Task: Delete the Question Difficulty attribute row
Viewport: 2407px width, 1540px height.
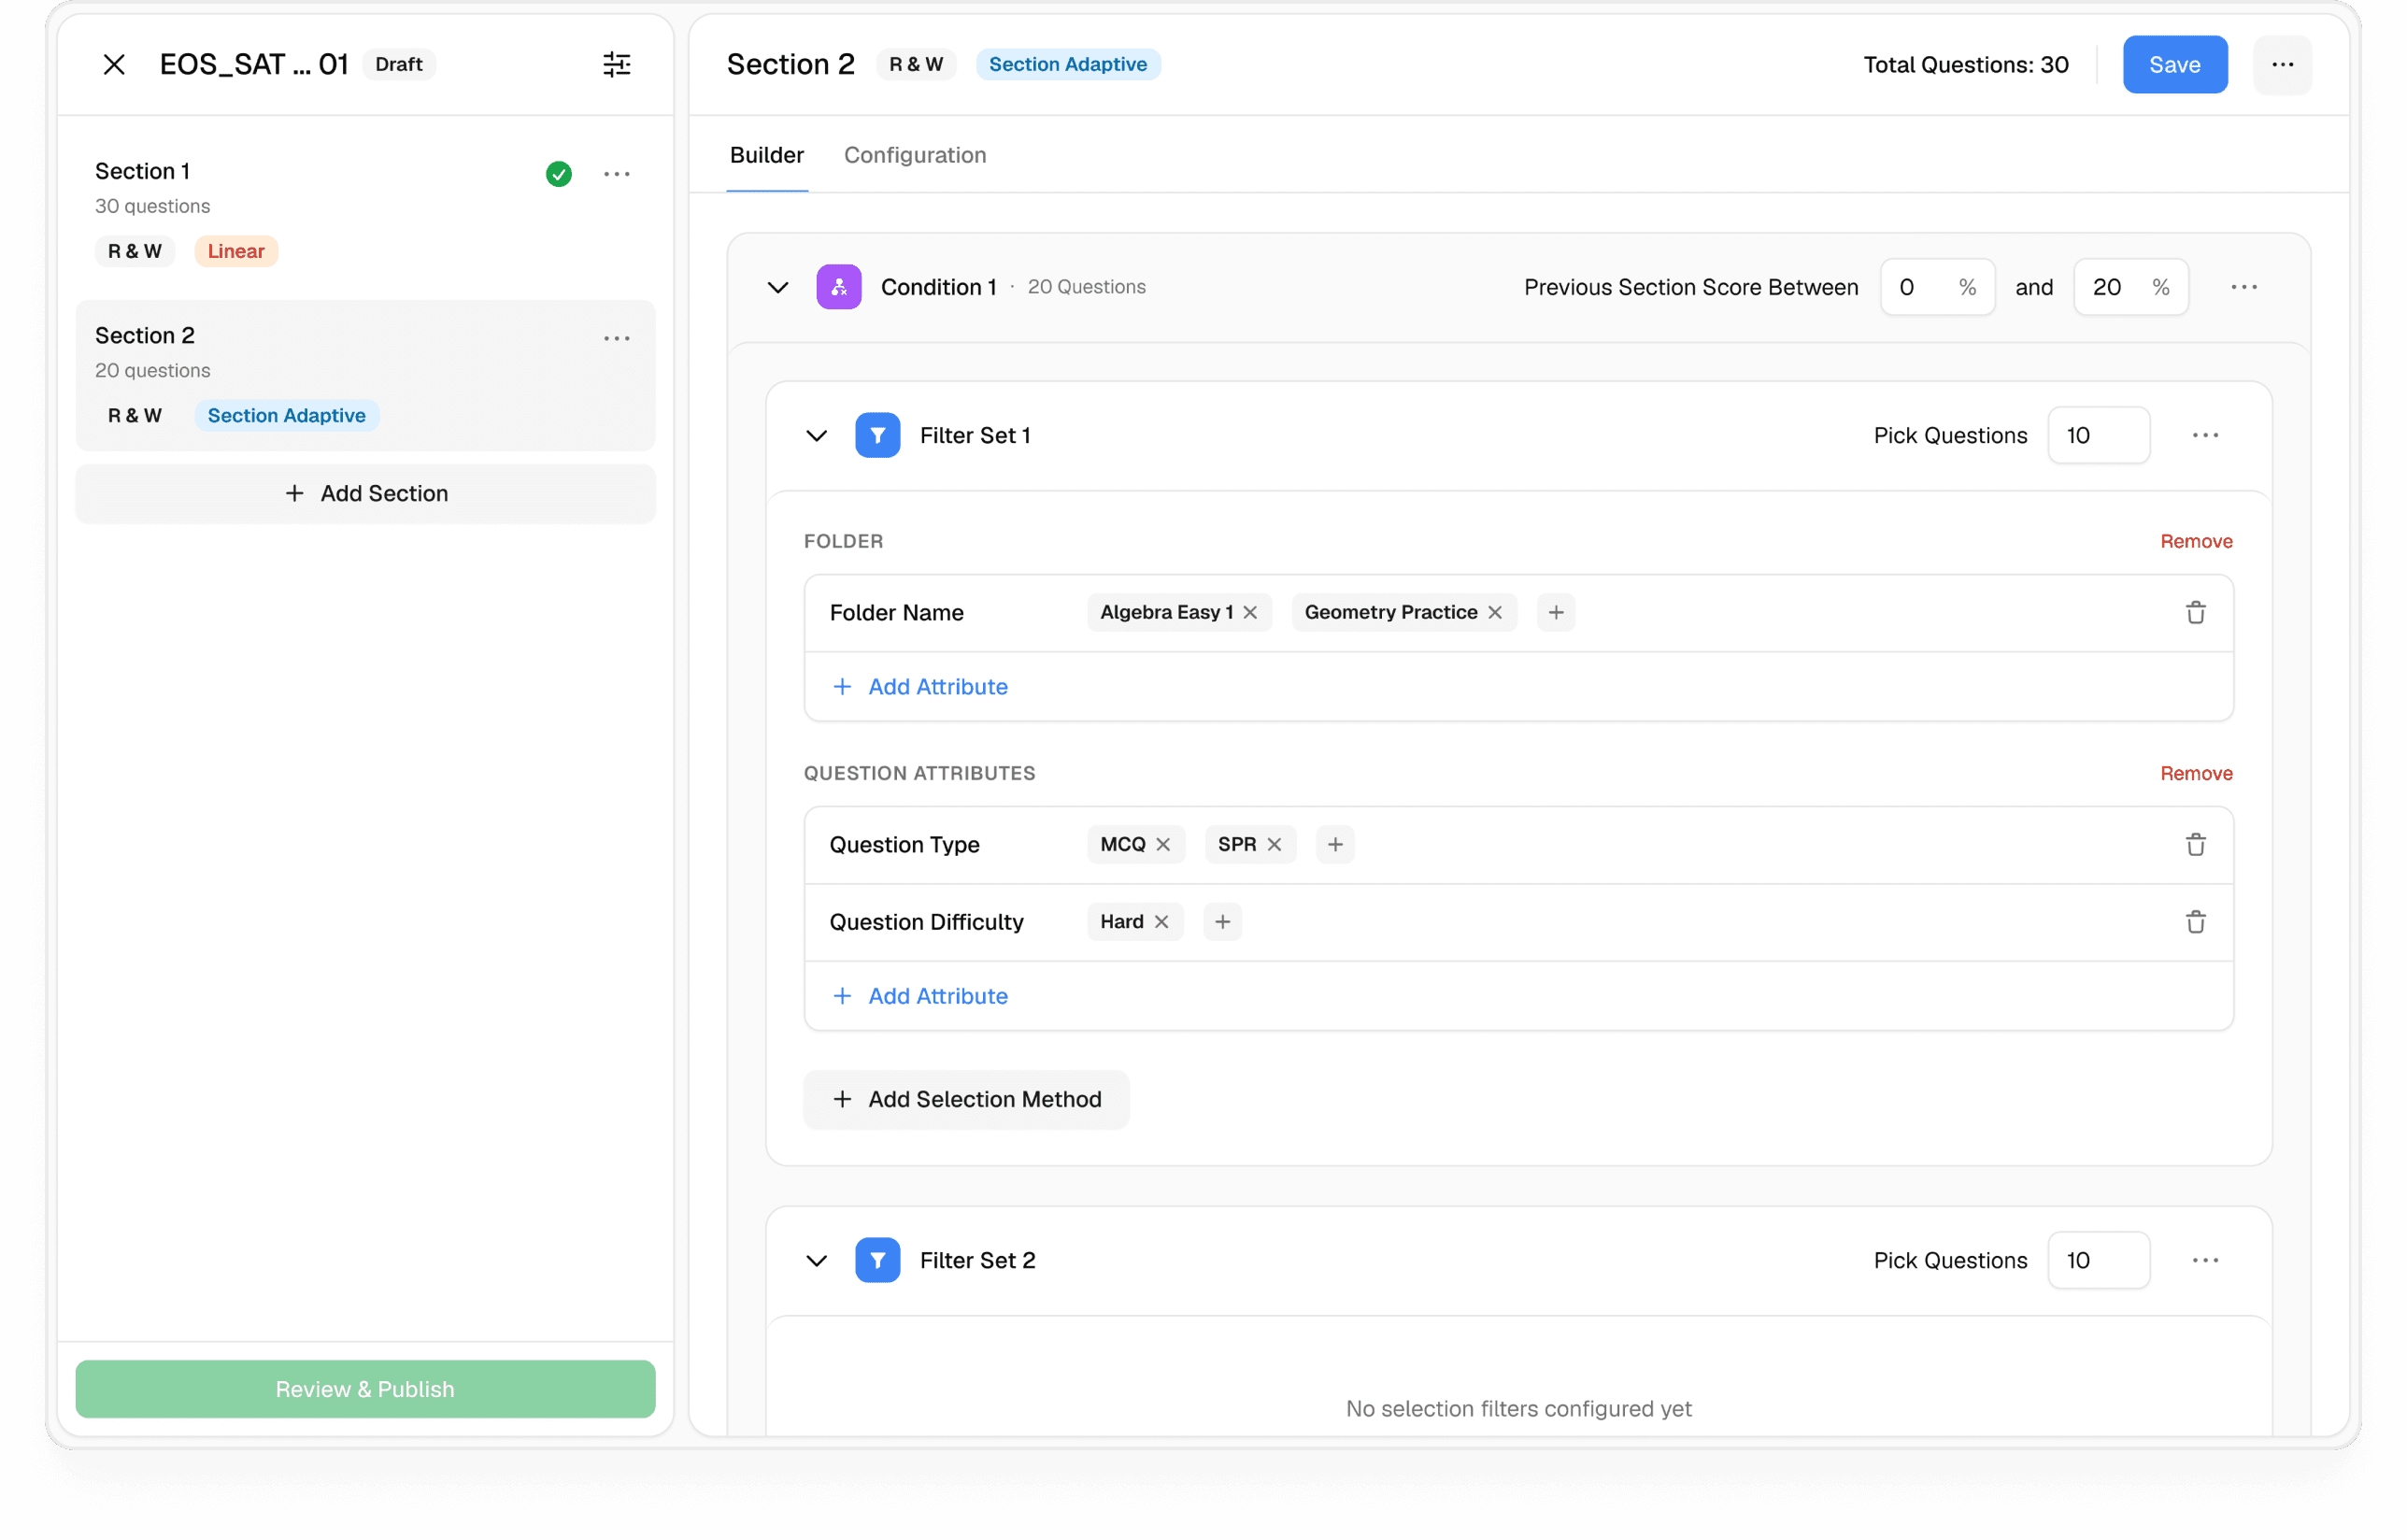Action: pyautogui.click(x=2195, y=921)
